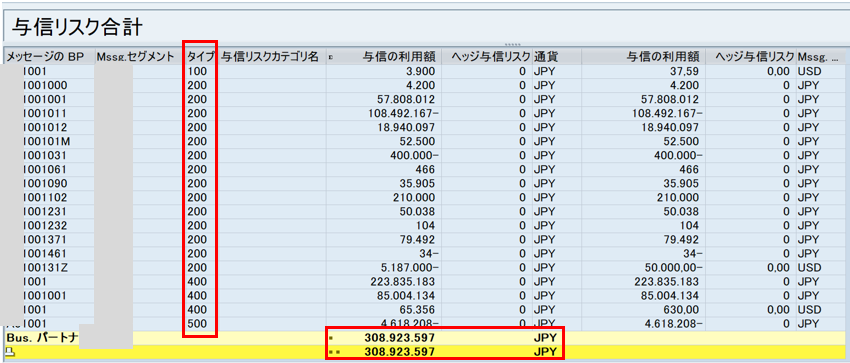Viewport: 850px width, 363px height.
Task: Click type 200 in the I001061 row
Action: coord(196,170)
